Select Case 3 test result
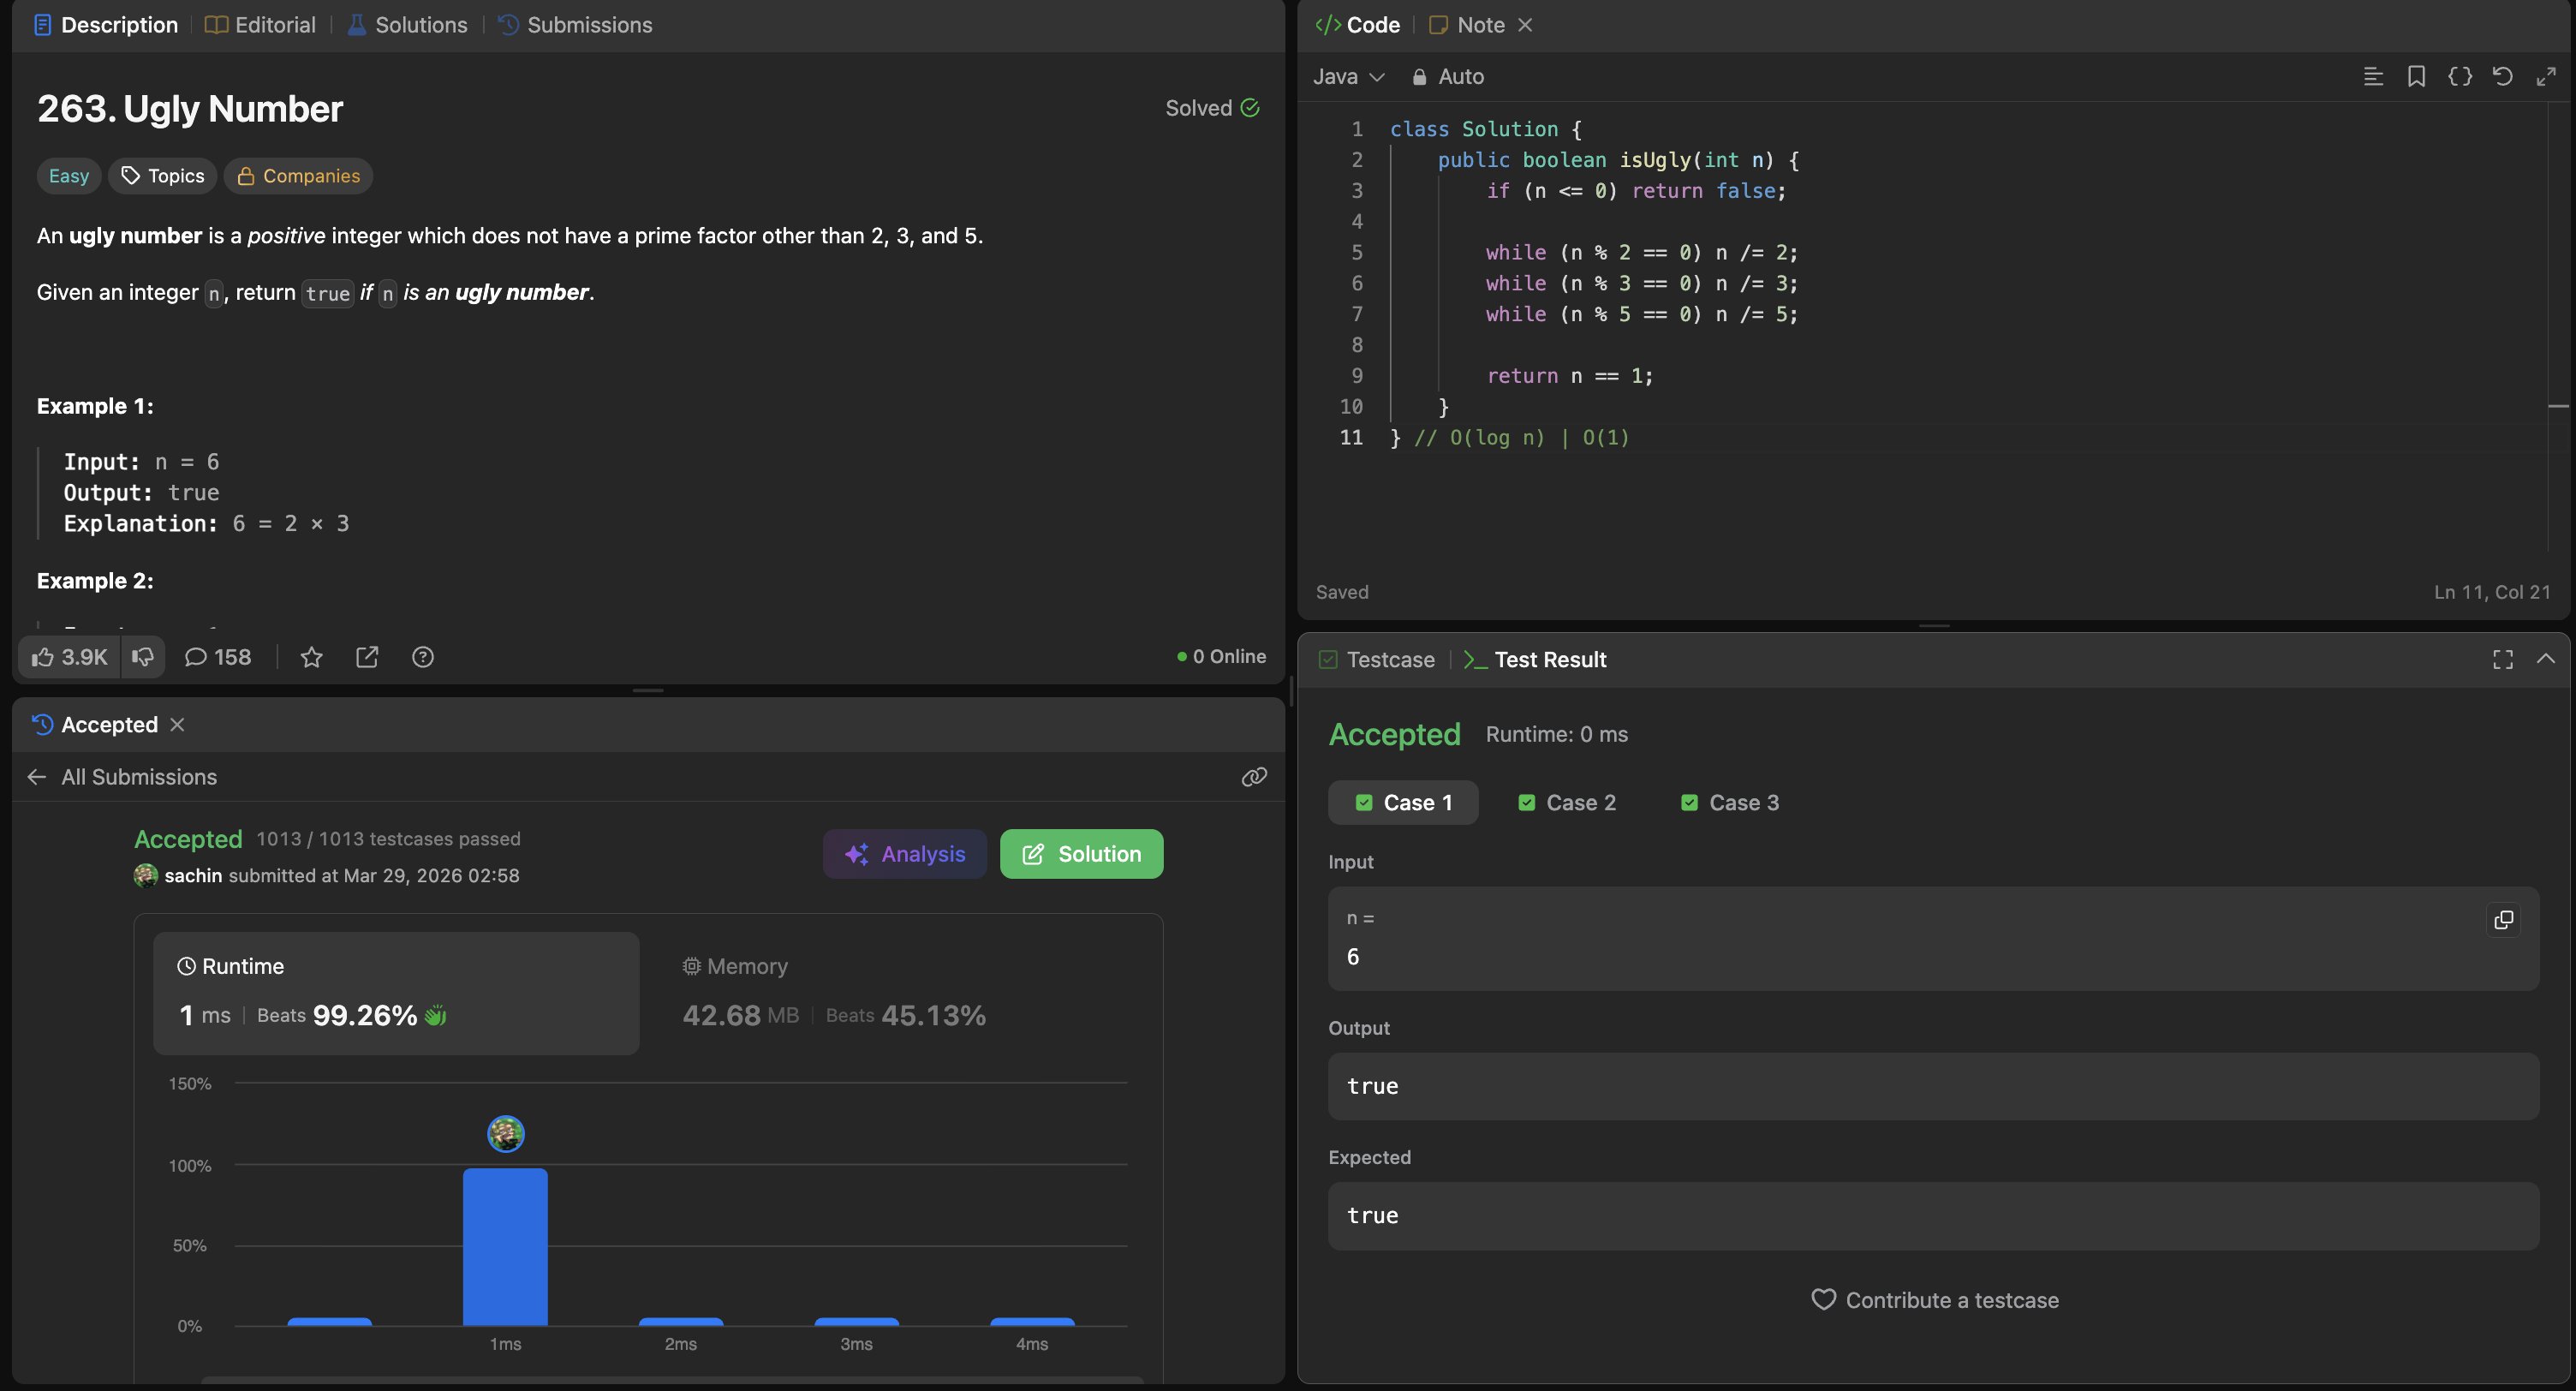Viewport: 2576px width, 1391px height. pyautogui.click(x=1729, y=803)
